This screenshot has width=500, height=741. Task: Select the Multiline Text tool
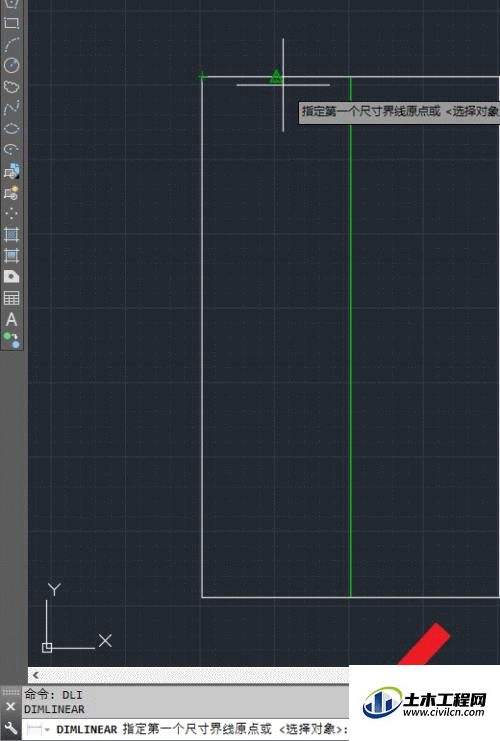point(11,319)
